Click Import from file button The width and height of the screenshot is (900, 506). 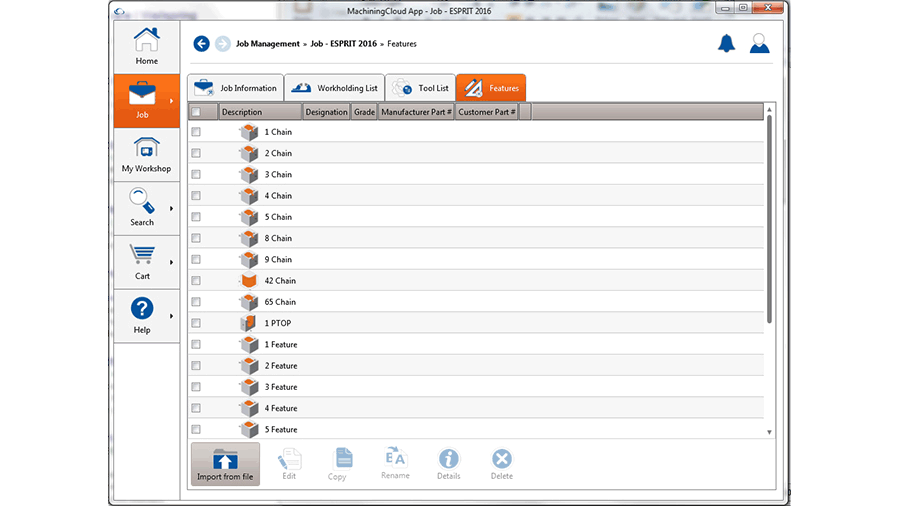(x=225, y=464)
